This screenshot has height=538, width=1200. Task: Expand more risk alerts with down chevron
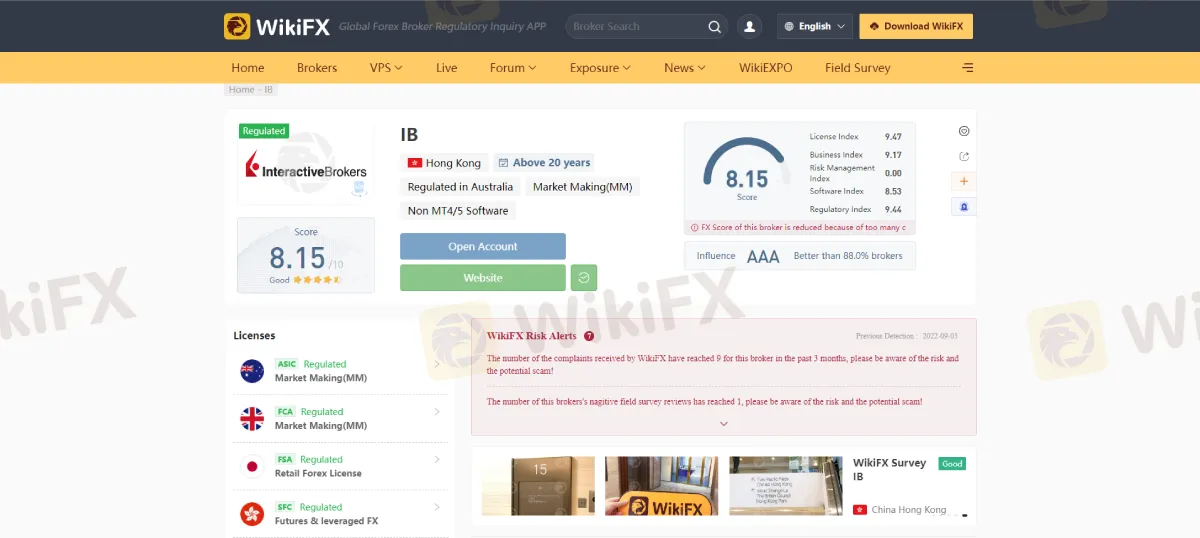coord(724,424)
